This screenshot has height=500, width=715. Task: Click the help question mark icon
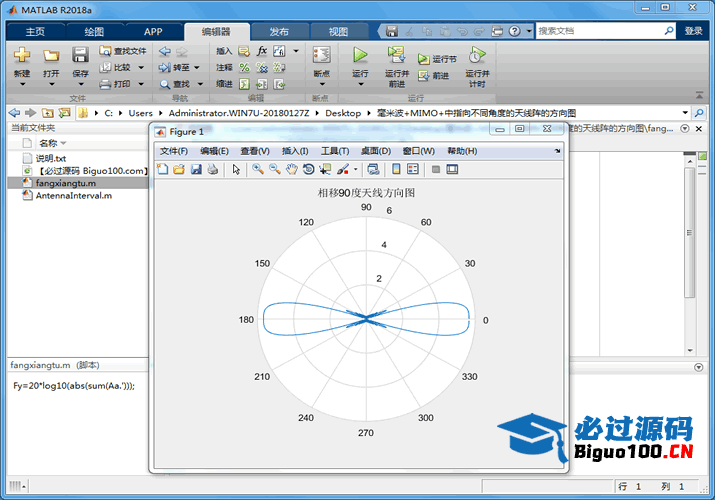coord(514,31)
